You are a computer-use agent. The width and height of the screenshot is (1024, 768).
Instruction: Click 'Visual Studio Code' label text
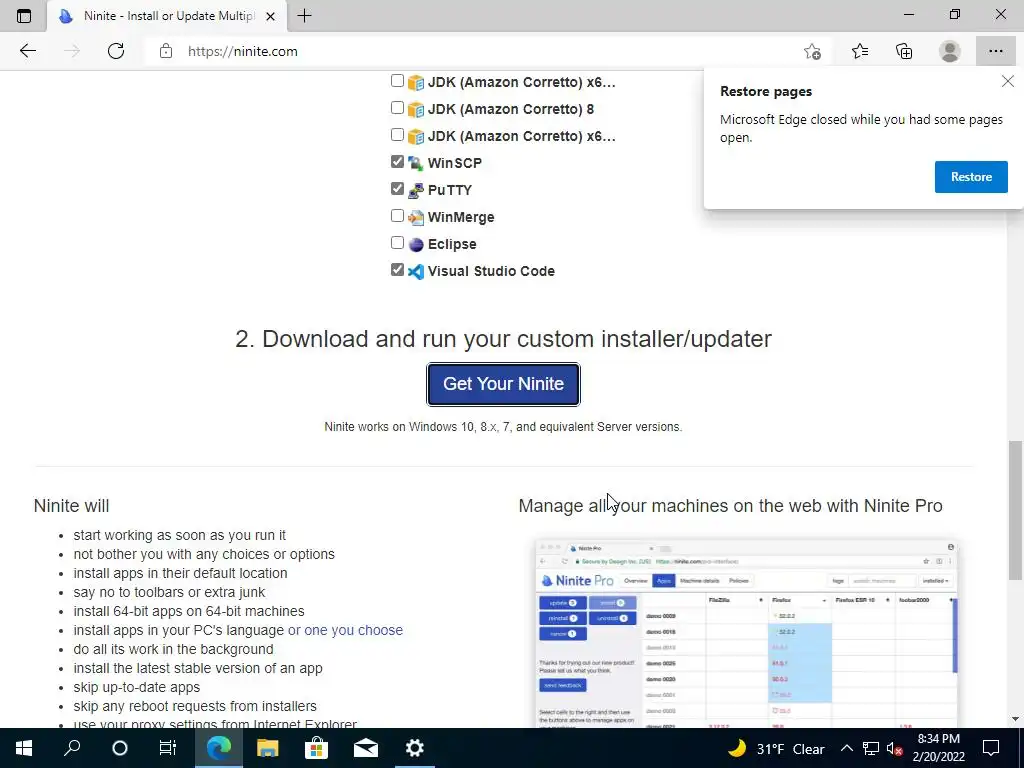click(491, 271)
